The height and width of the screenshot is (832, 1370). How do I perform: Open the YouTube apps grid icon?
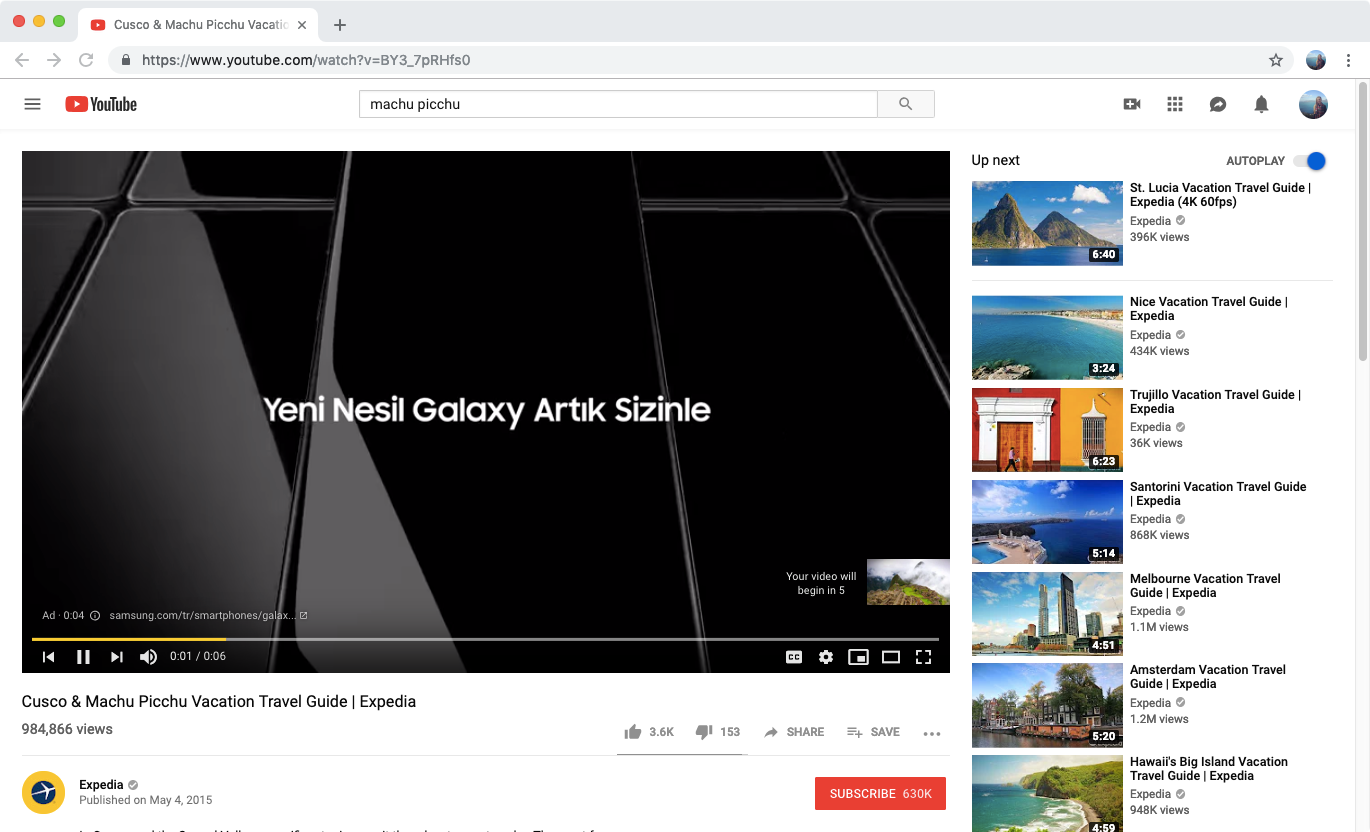[1175, 104]
